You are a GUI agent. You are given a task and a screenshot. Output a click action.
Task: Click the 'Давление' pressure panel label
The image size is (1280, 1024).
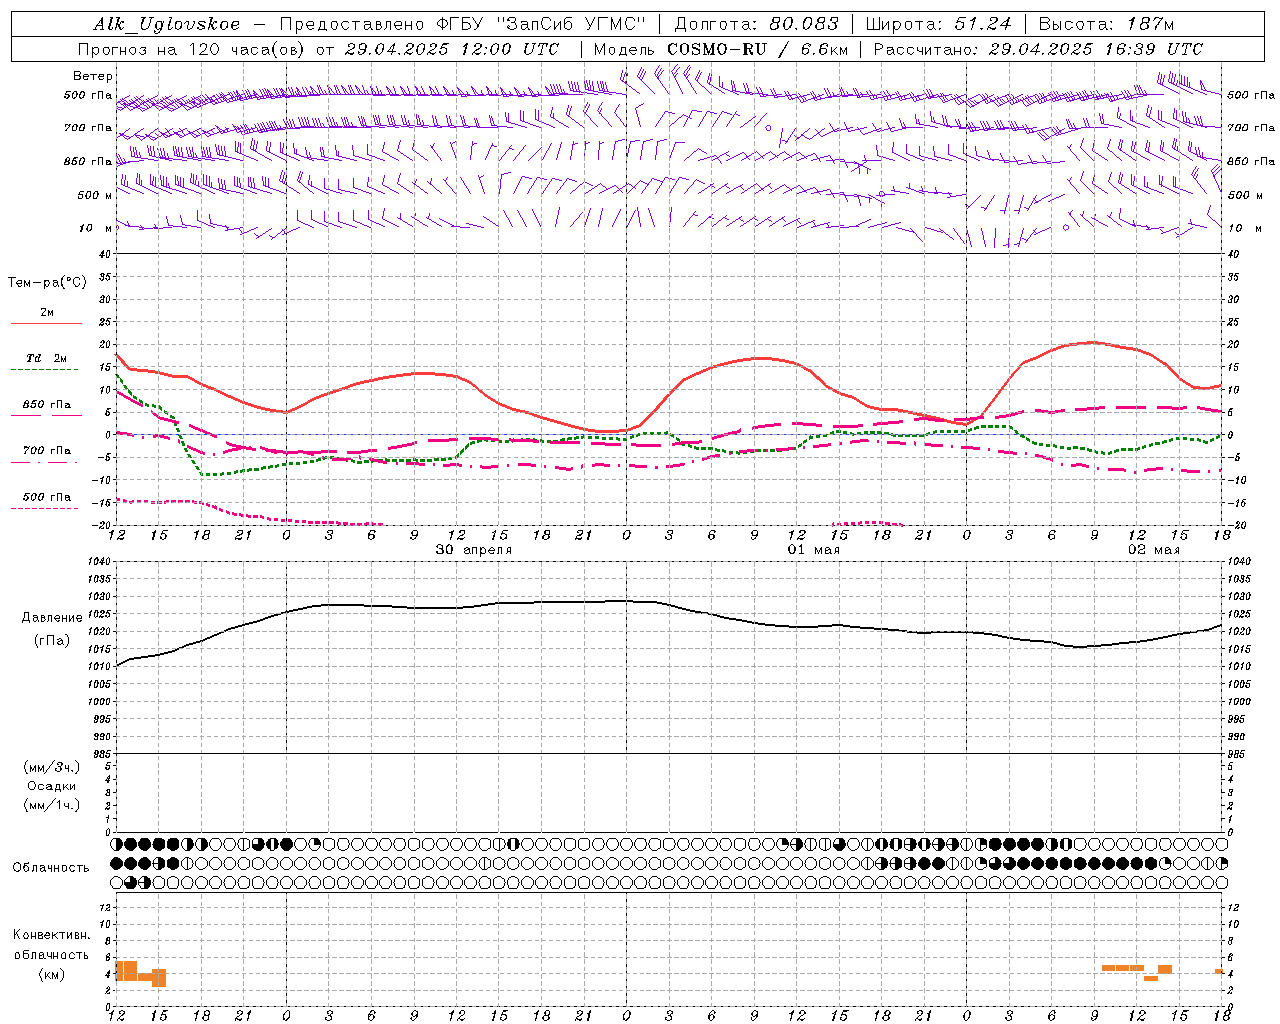click(x=52, y=618)
